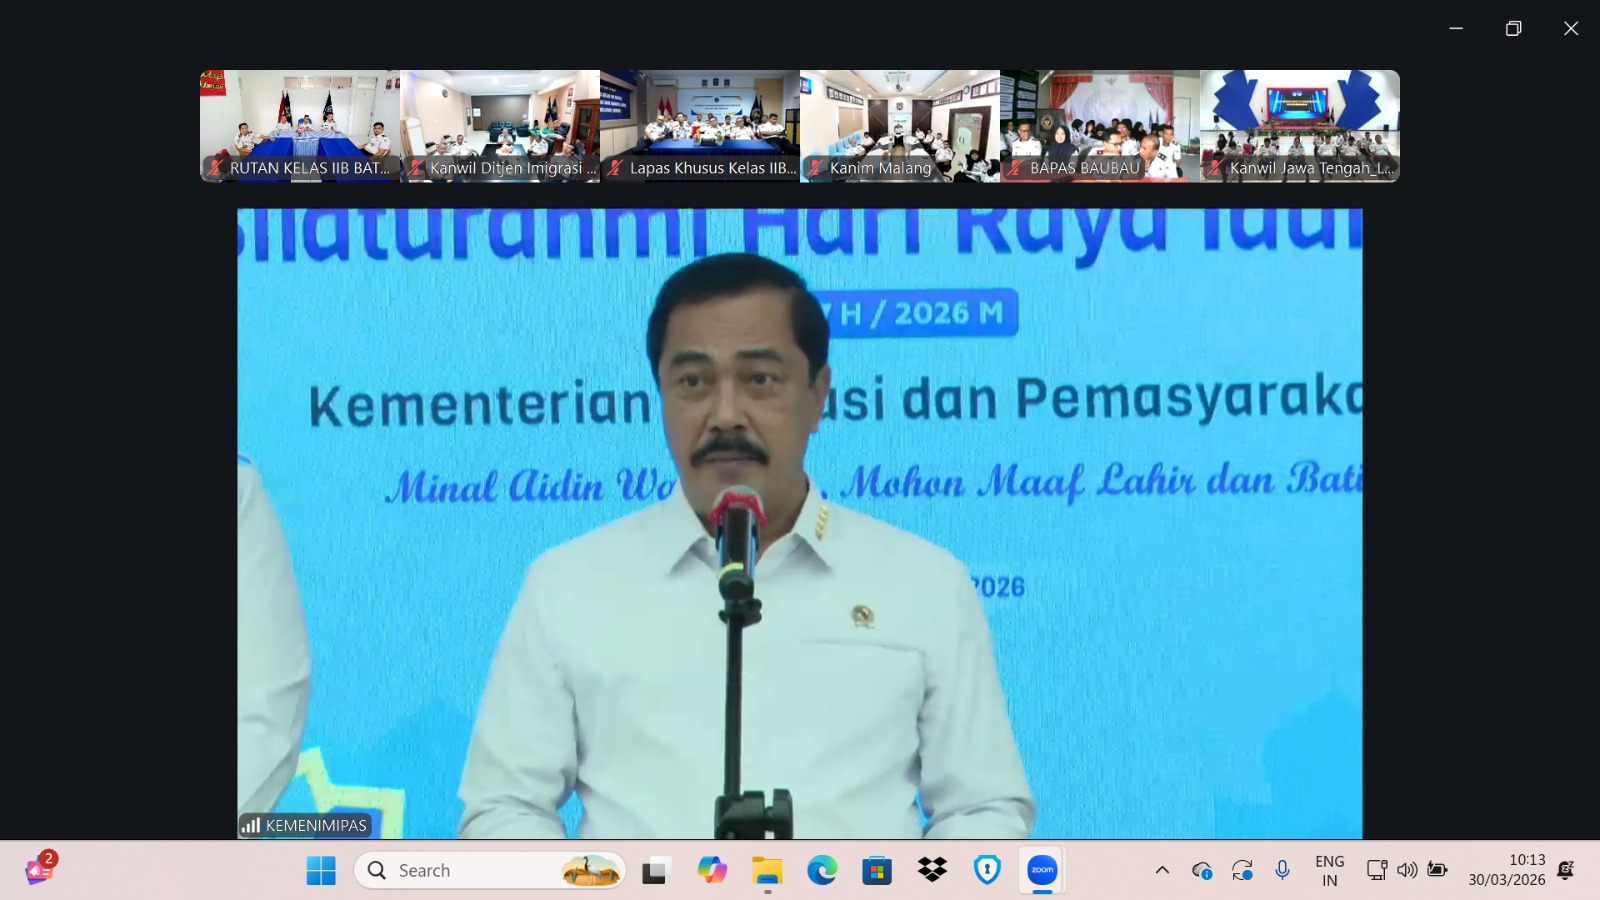Open Microsoft Edge from the taskbar
This screenshot has height=900, width=1600.
point(822,870)
